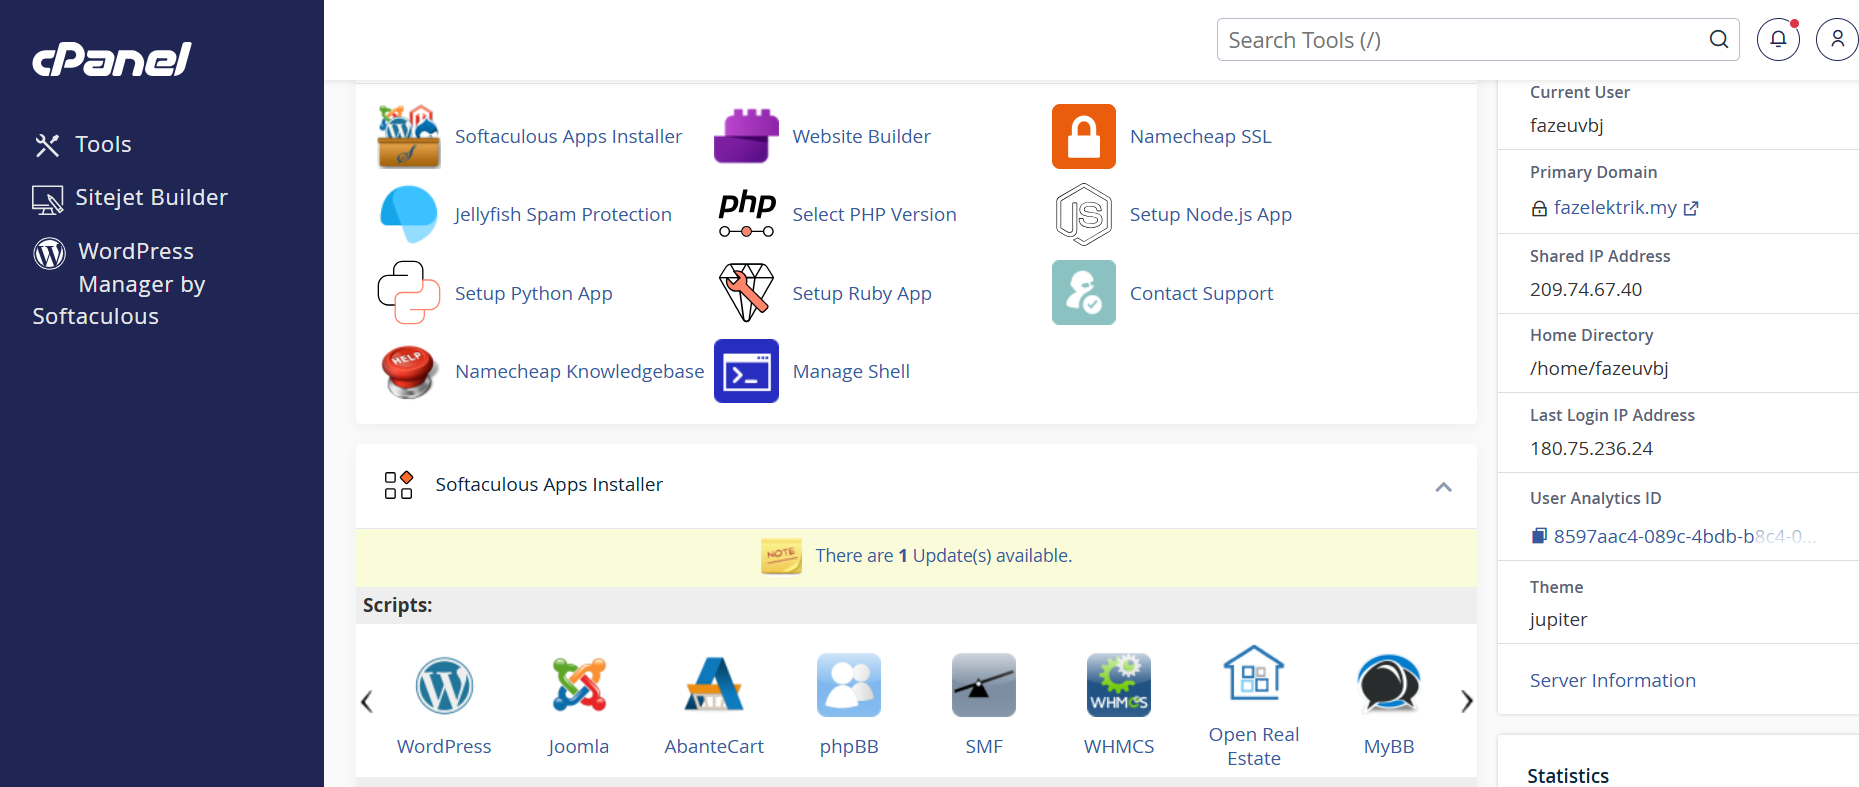The width and height of the screenshot is (1859, 787).
Task: Click the MyBB script label
Action: (x=1389, y=747)
